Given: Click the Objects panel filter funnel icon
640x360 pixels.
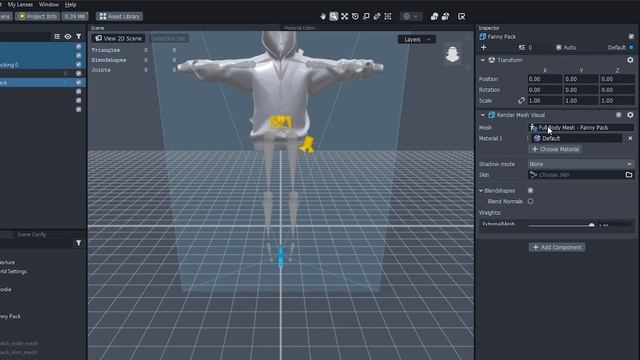Looking at the screenshot, I should pos(78,36).
